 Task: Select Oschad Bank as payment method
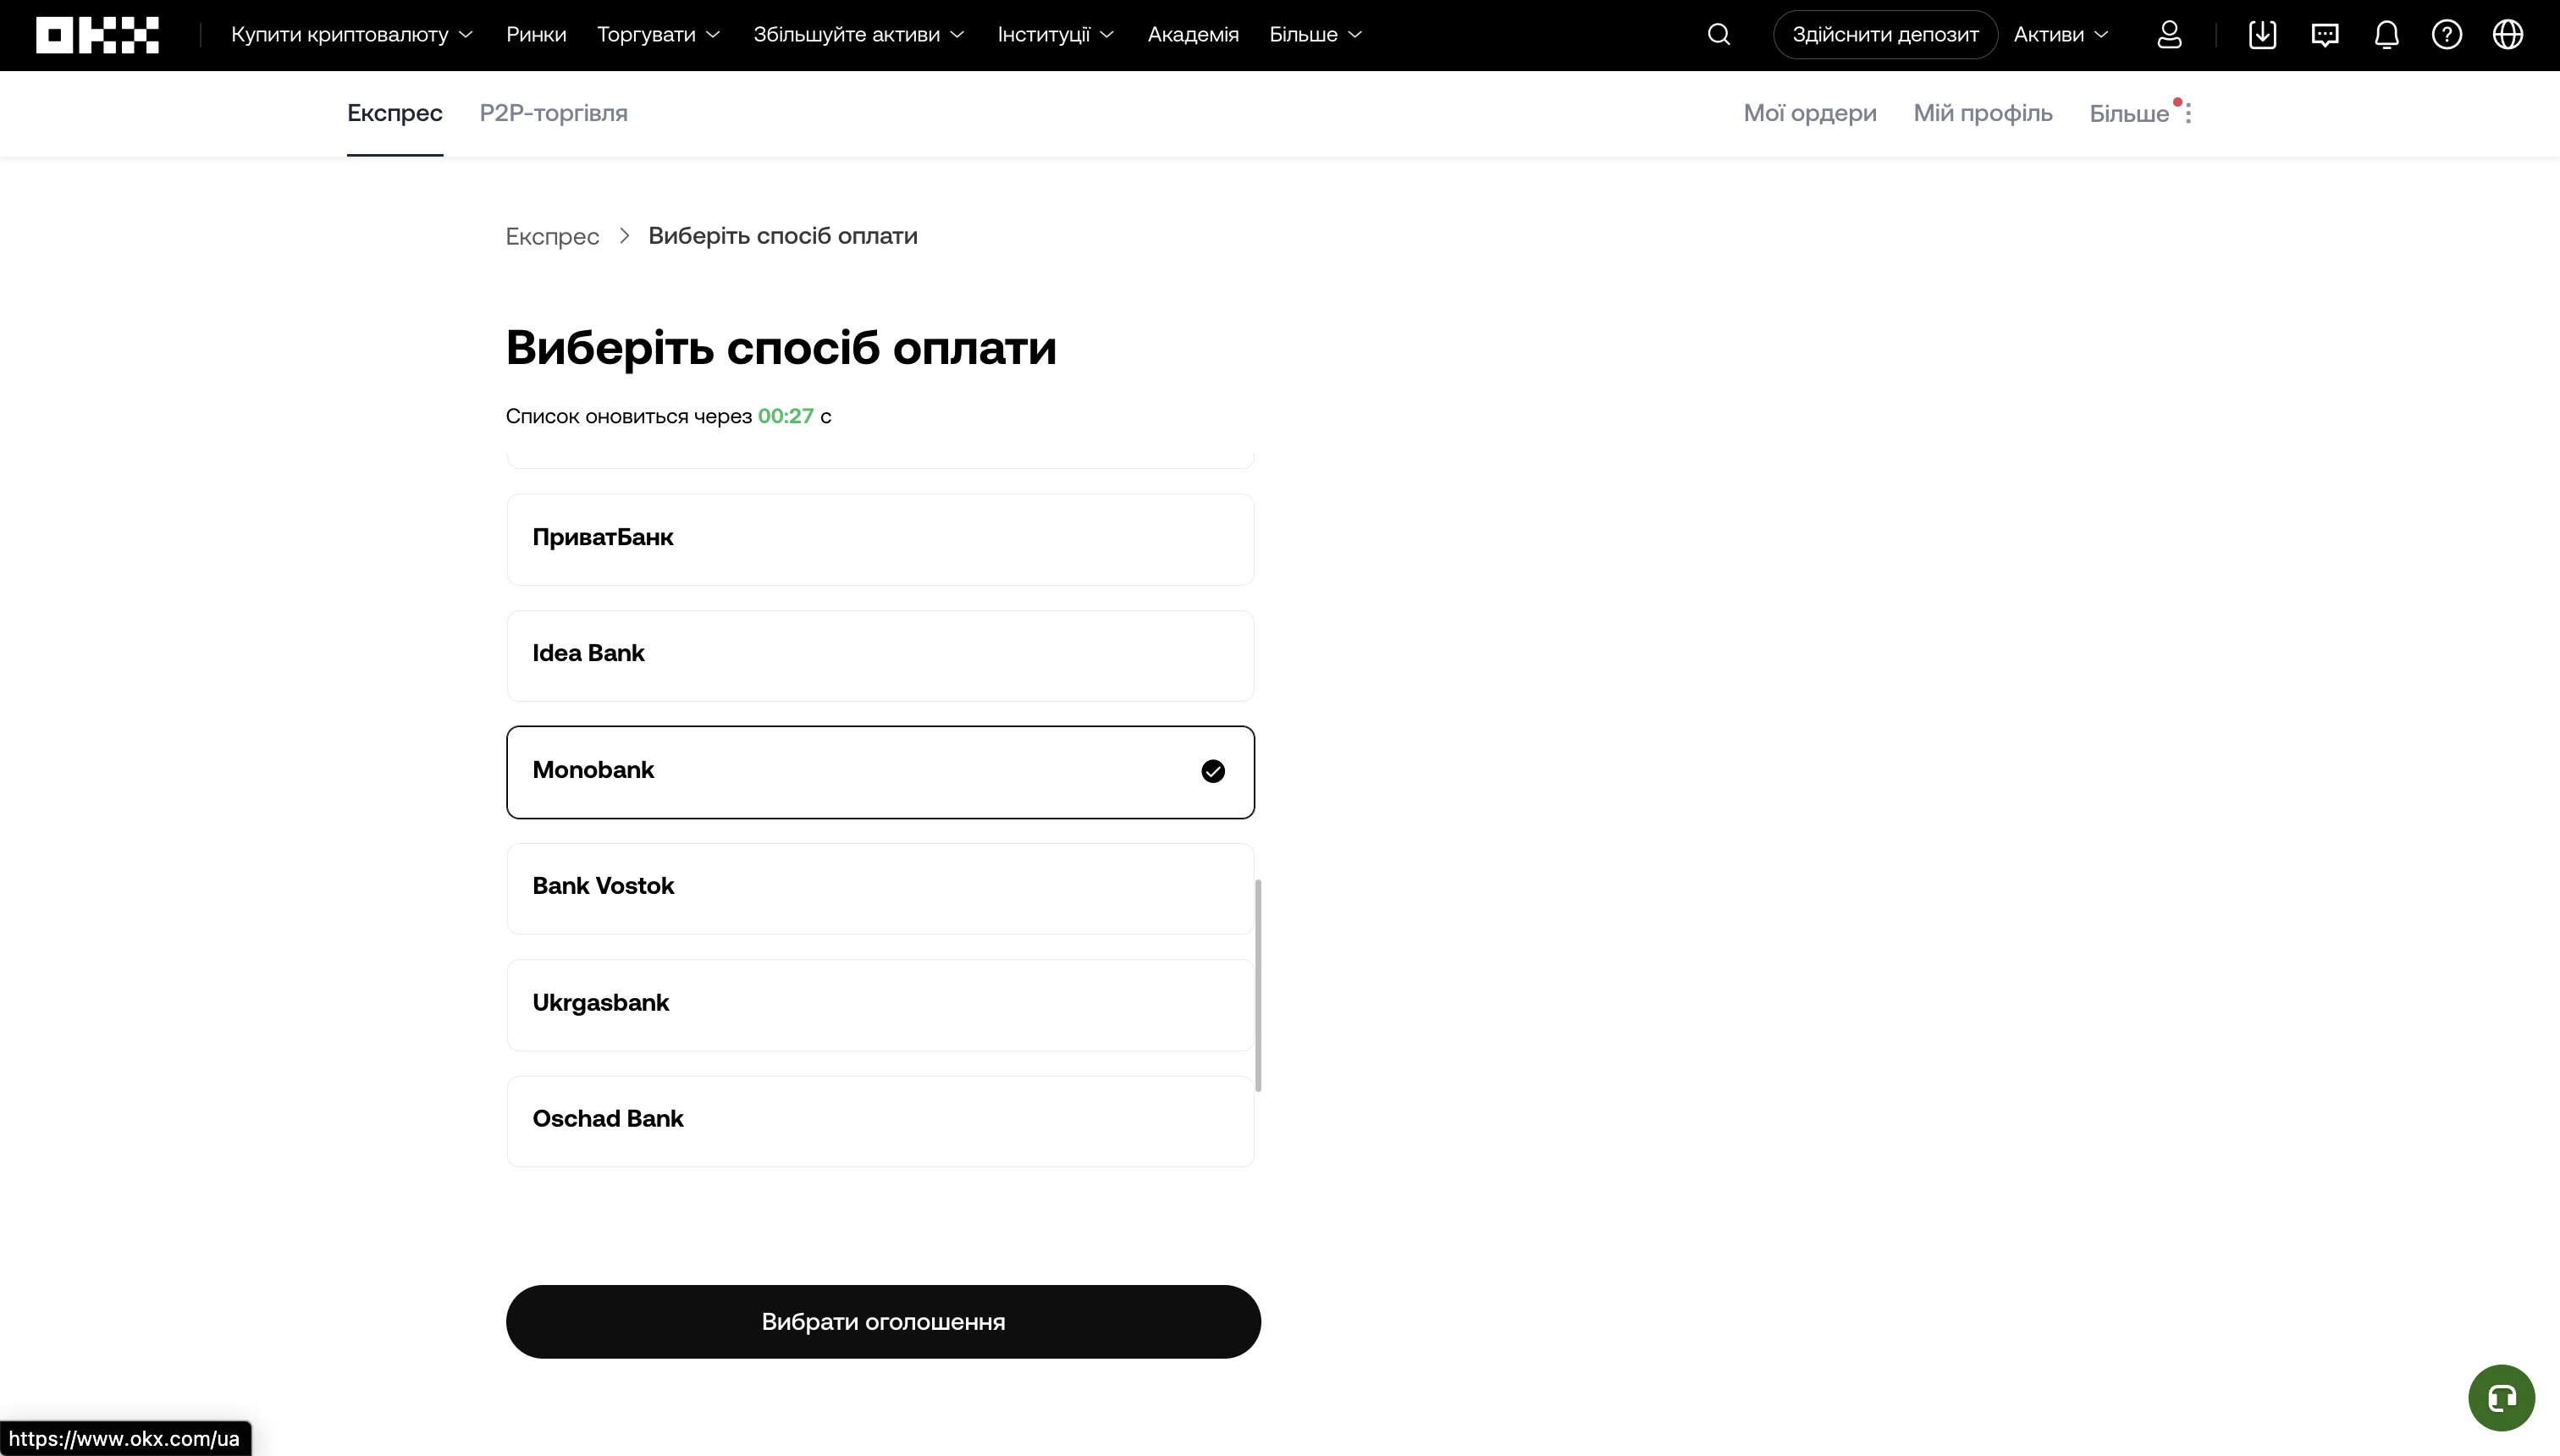click(880, 1120)
